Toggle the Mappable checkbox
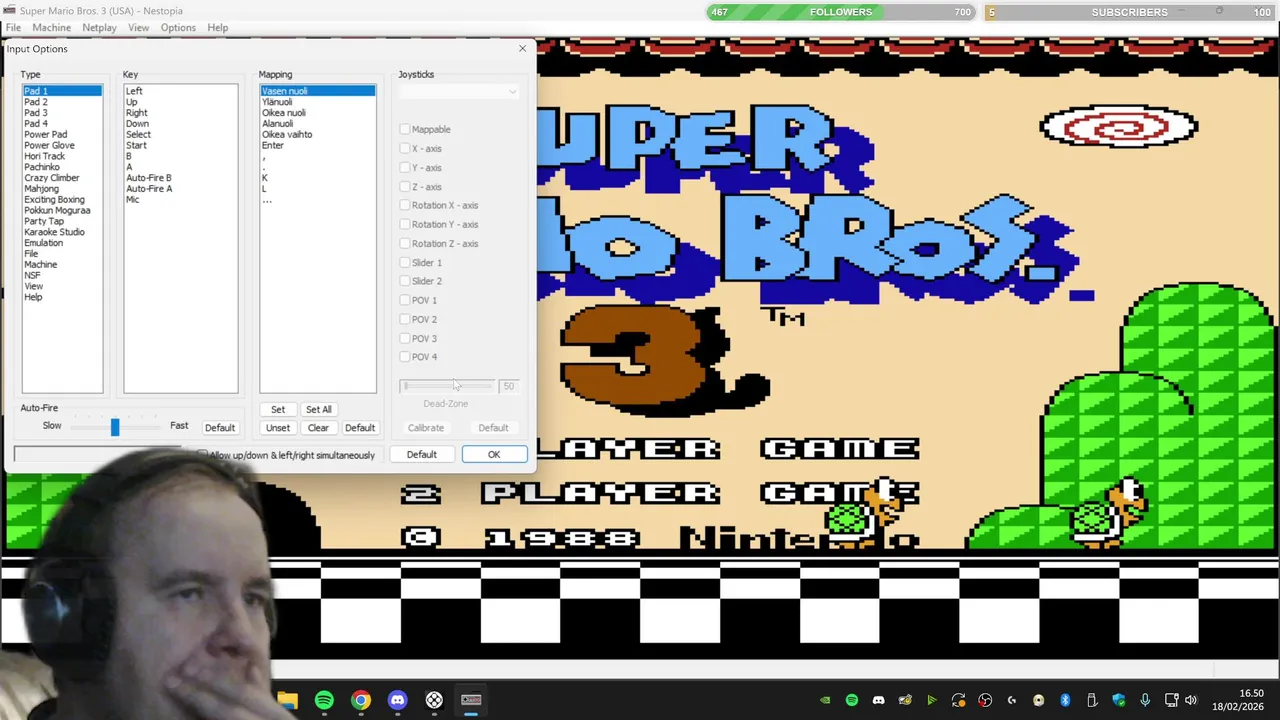 [405, 129]
